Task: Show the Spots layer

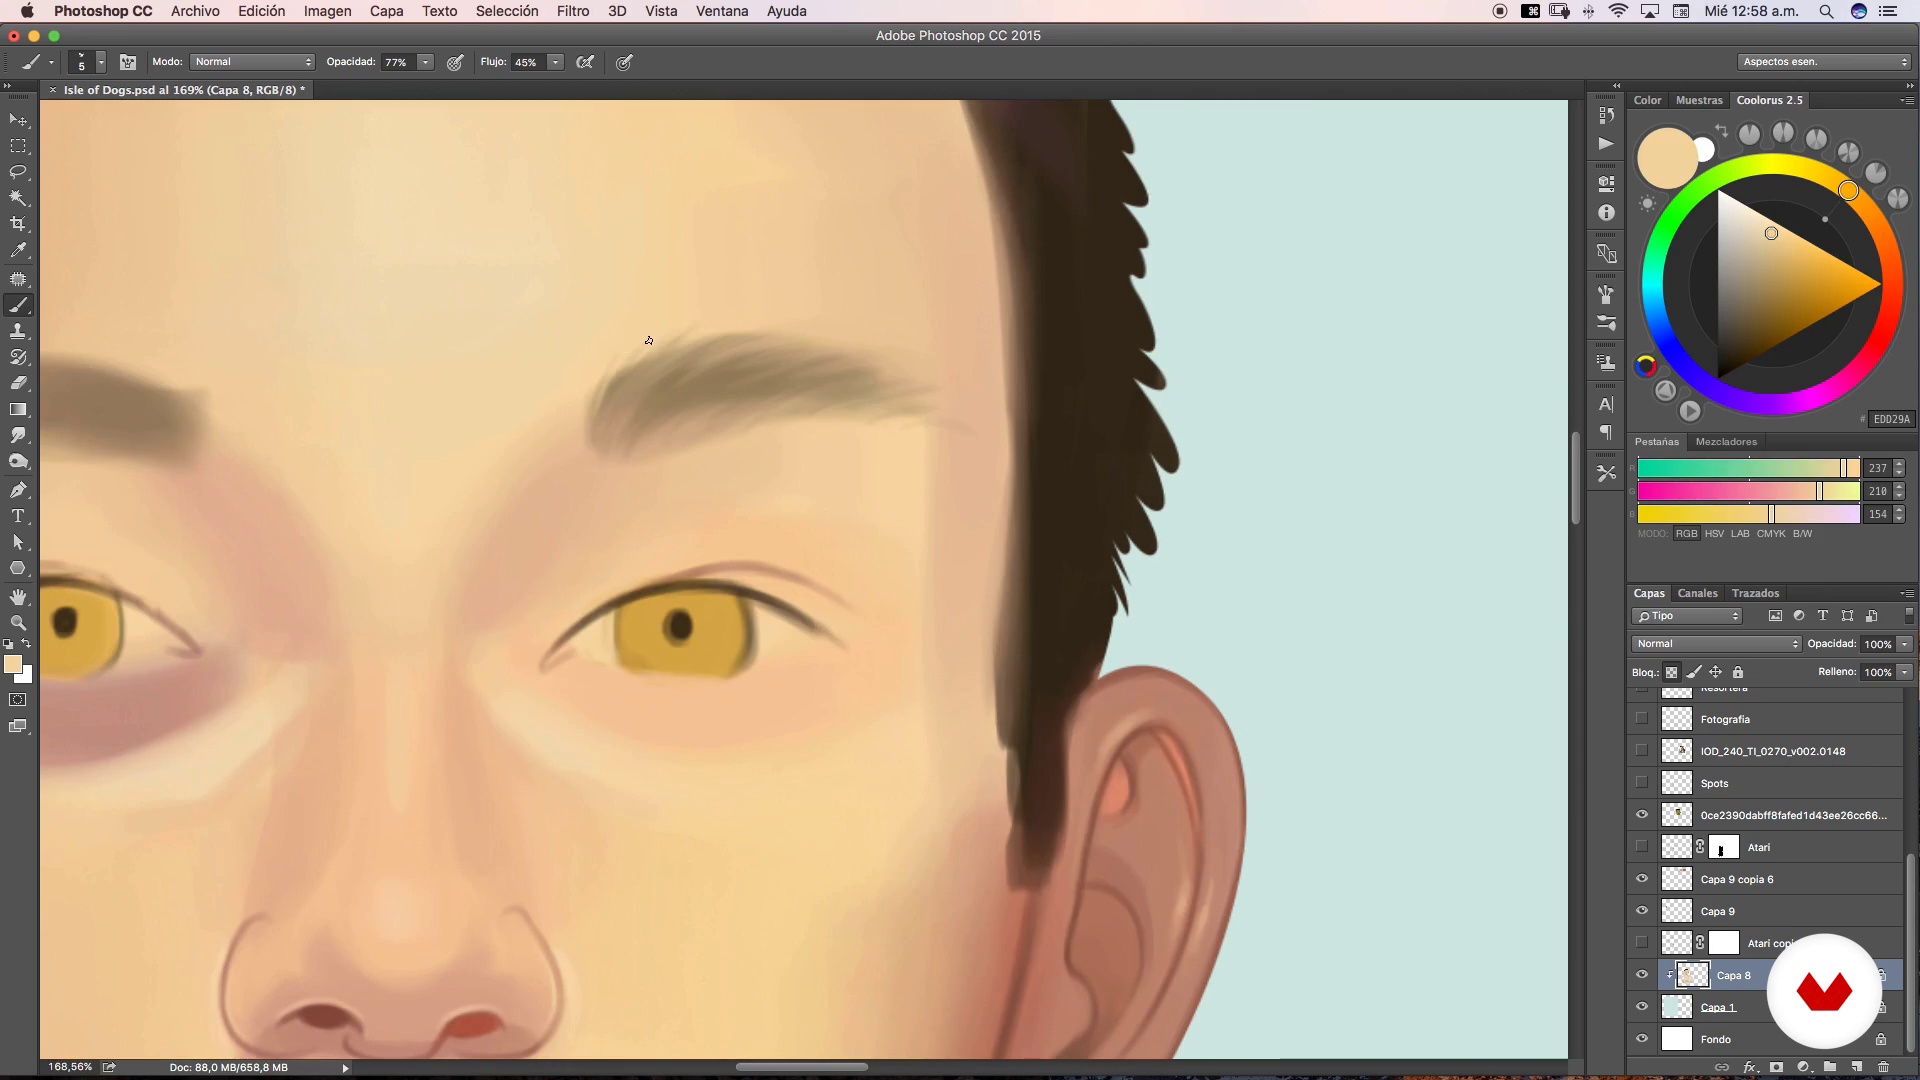Action: (x=1642, y=783)
